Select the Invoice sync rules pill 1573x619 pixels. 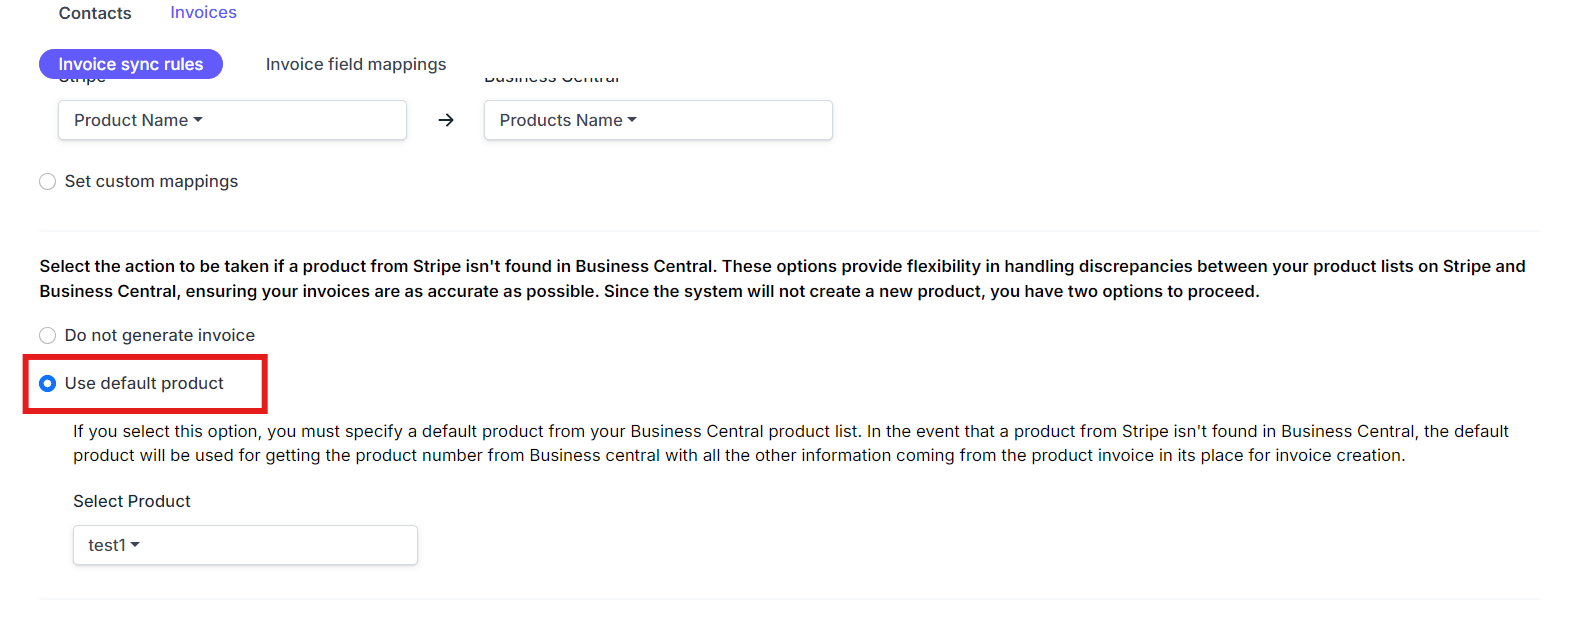[131, 64]
